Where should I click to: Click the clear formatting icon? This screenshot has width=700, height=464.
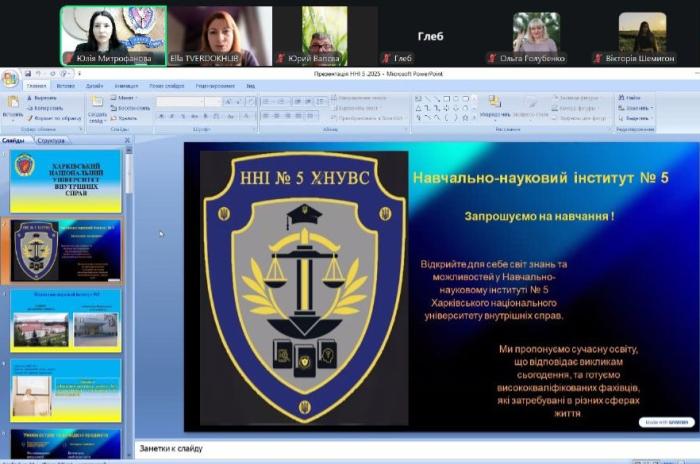[251, 102]
